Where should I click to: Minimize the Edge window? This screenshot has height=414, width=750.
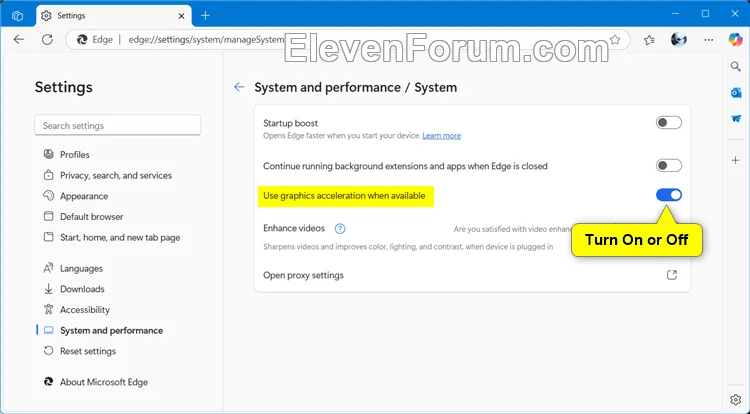point(675,14)
